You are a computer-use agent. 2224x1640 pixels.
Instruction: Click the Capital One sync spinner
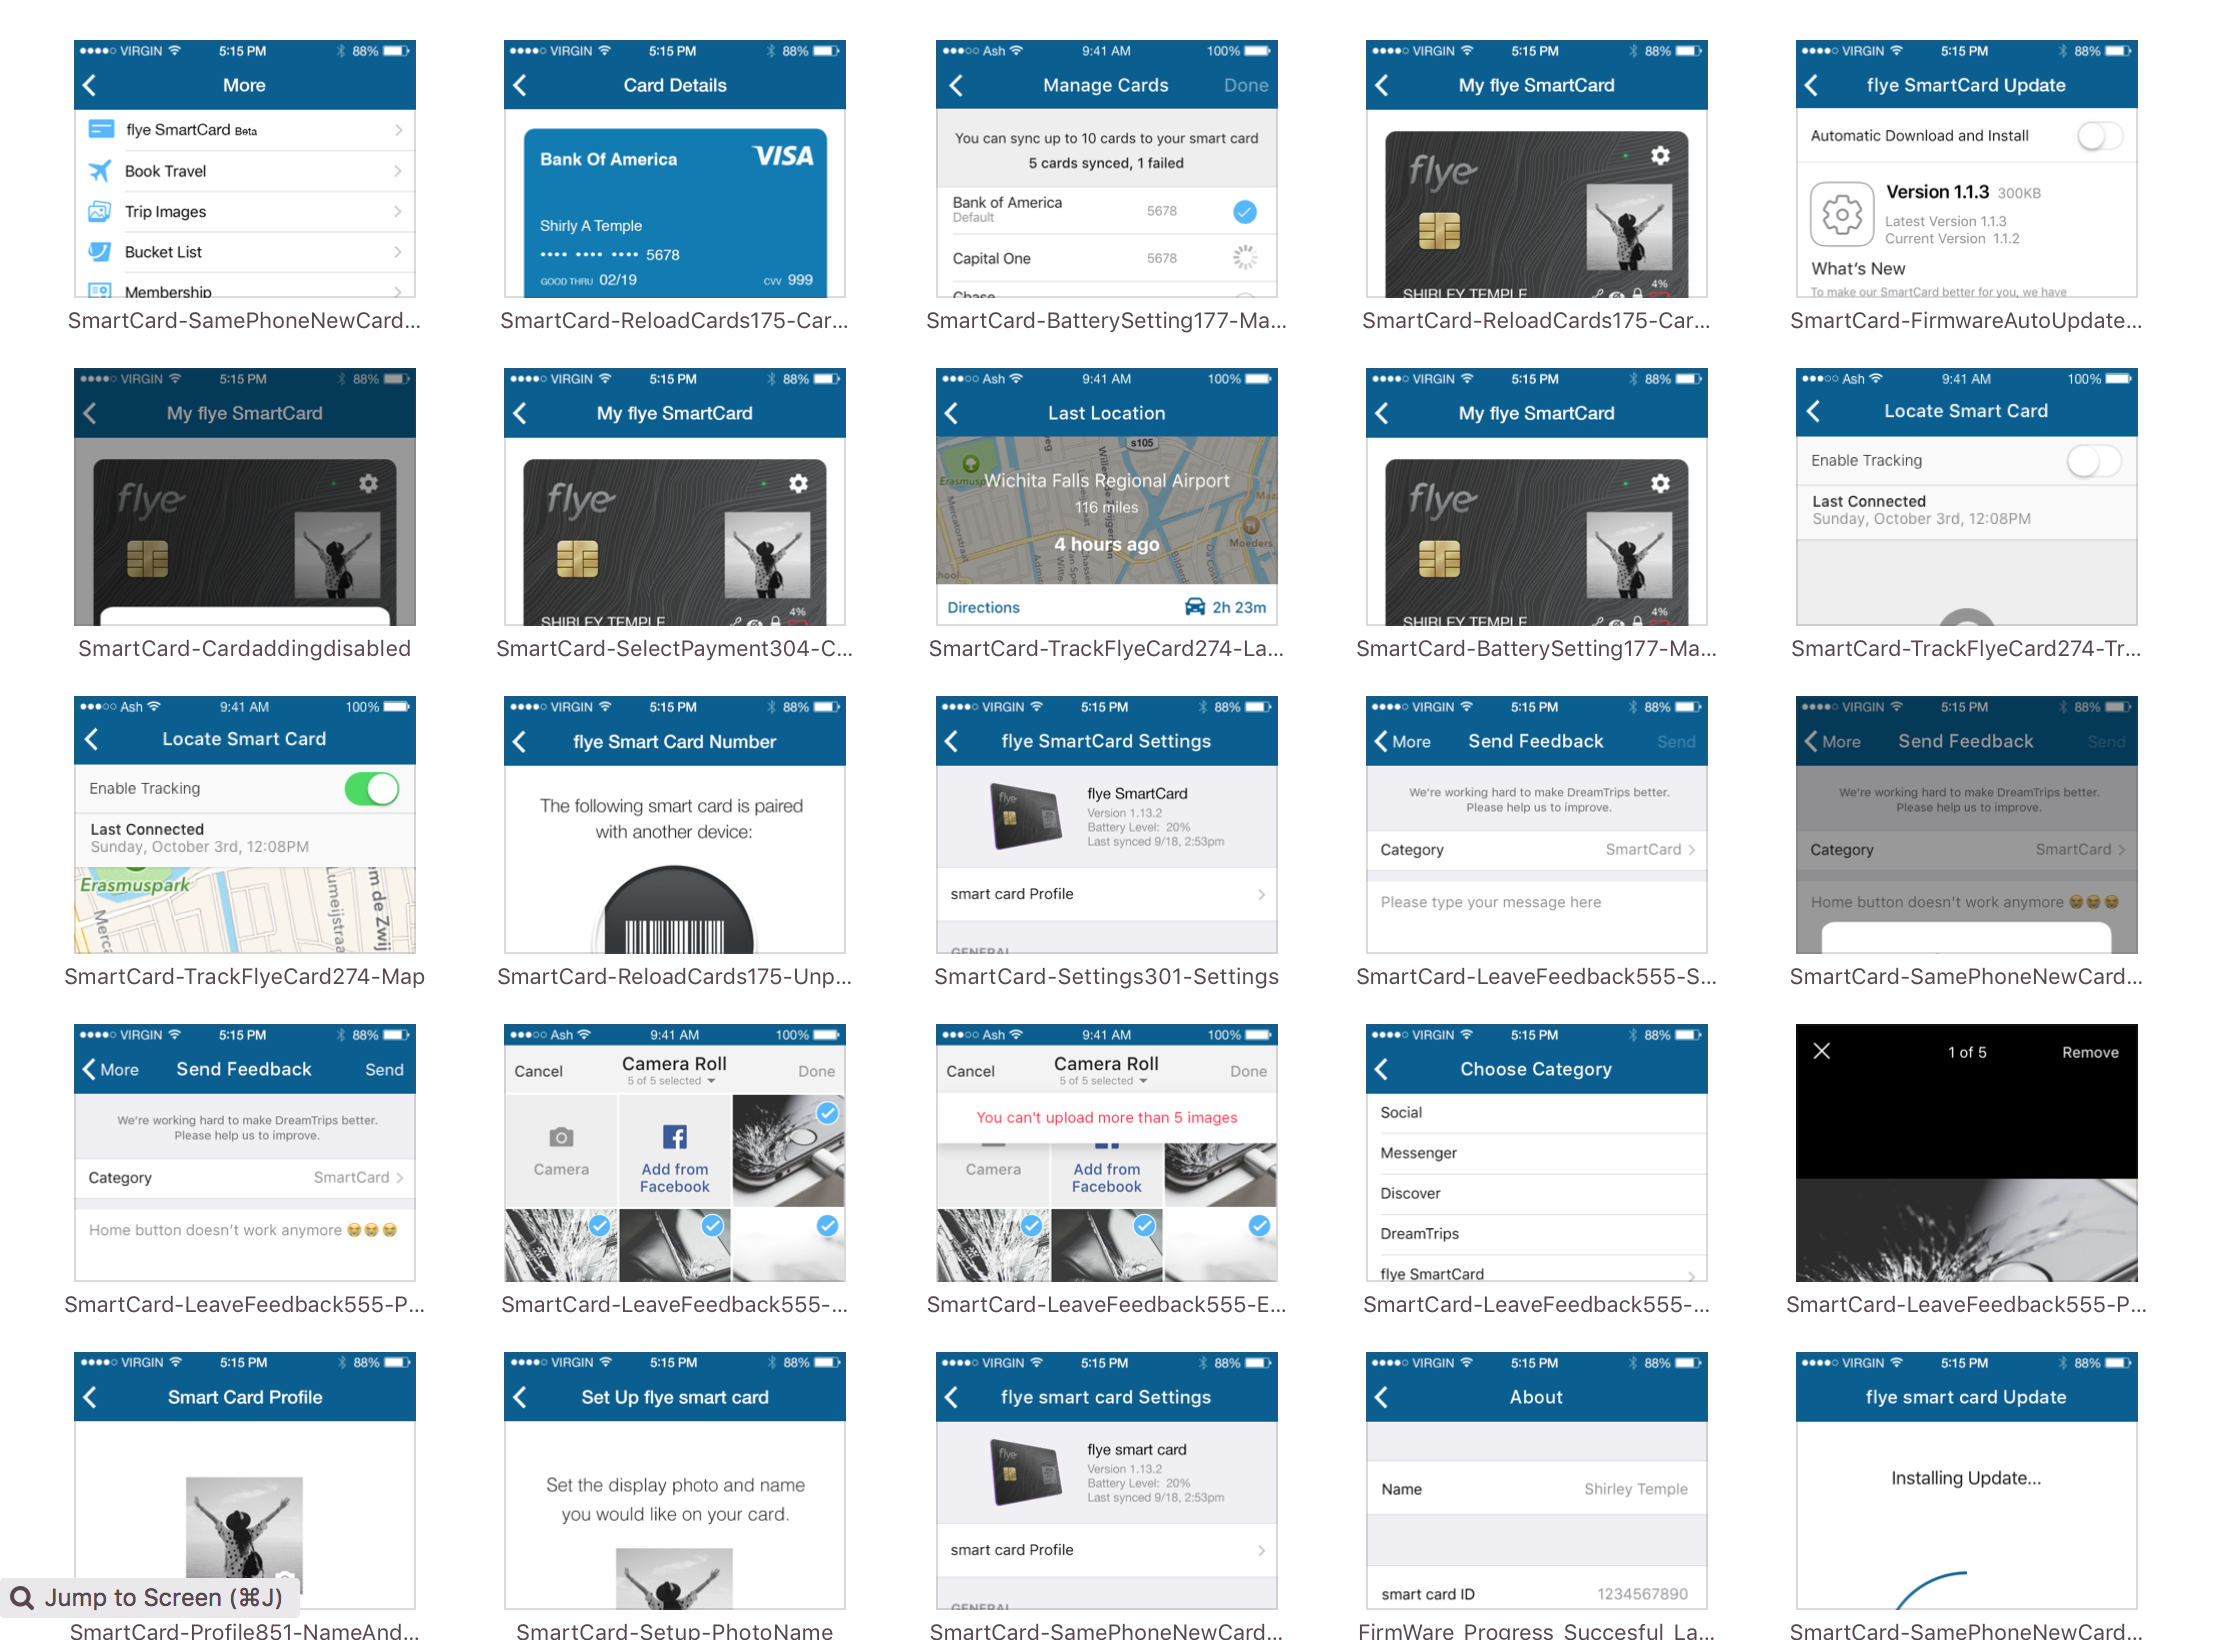click(1245, 258)
